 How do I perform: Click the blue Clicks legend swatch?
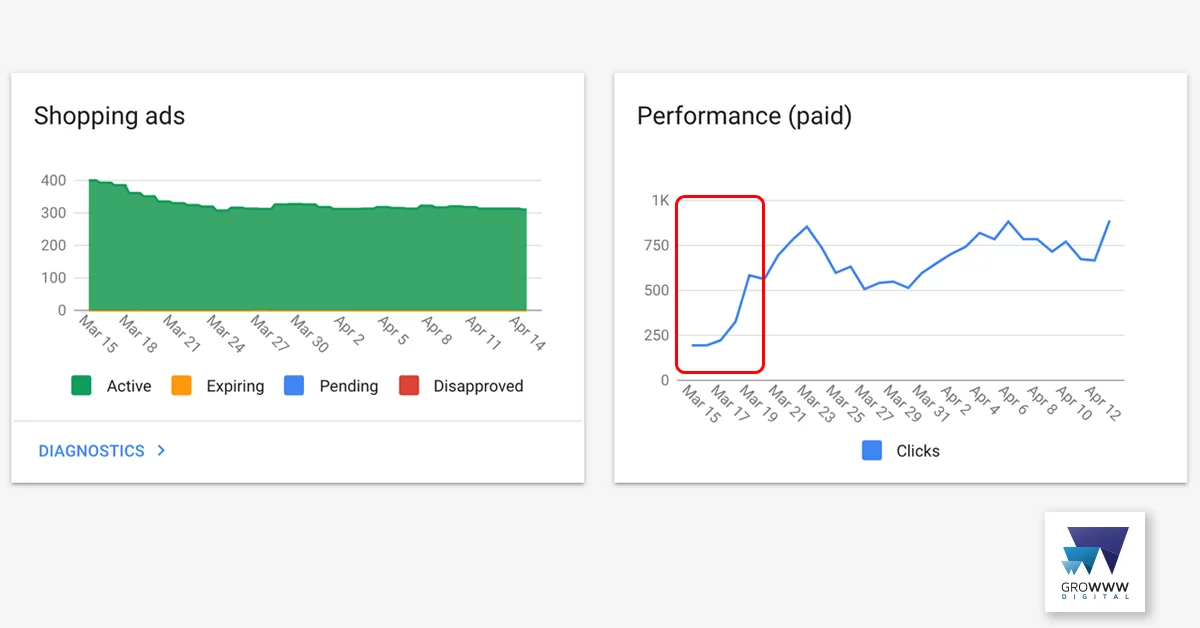pyautogui.click(x=872, y=451)
